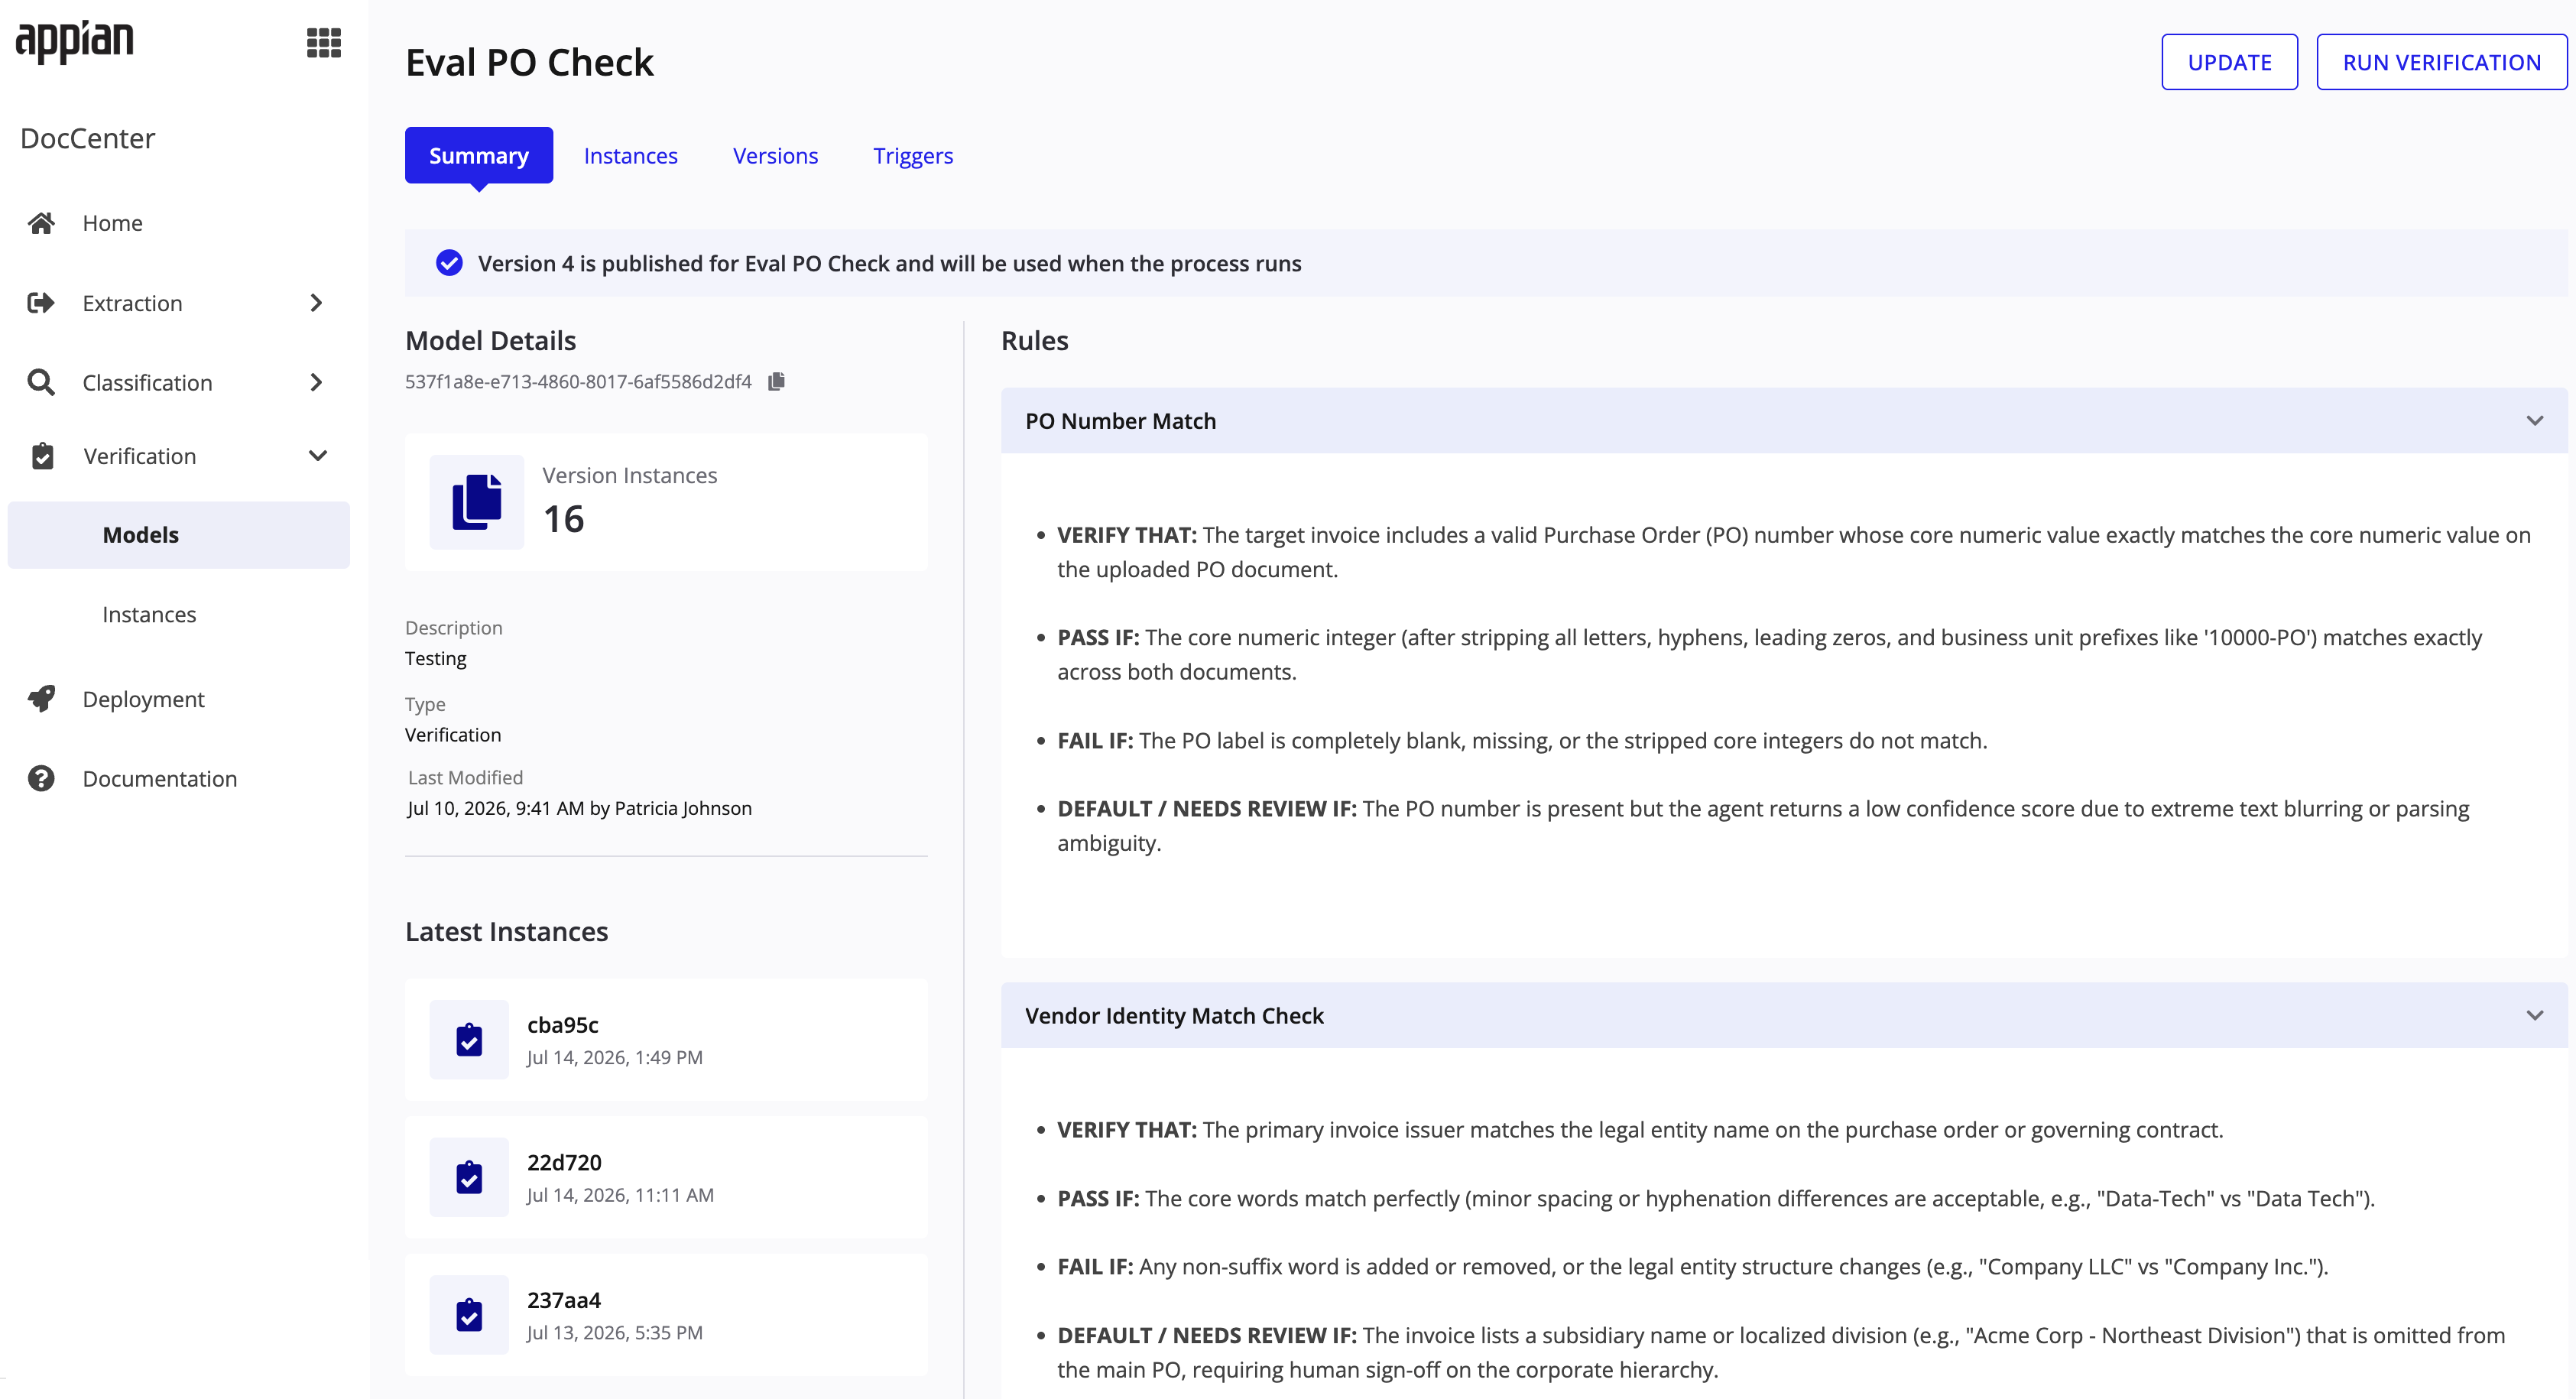Viewport: 2576px width, 1399px height.
Task: Open the apps grid menu icon
Action: (323, 42)
